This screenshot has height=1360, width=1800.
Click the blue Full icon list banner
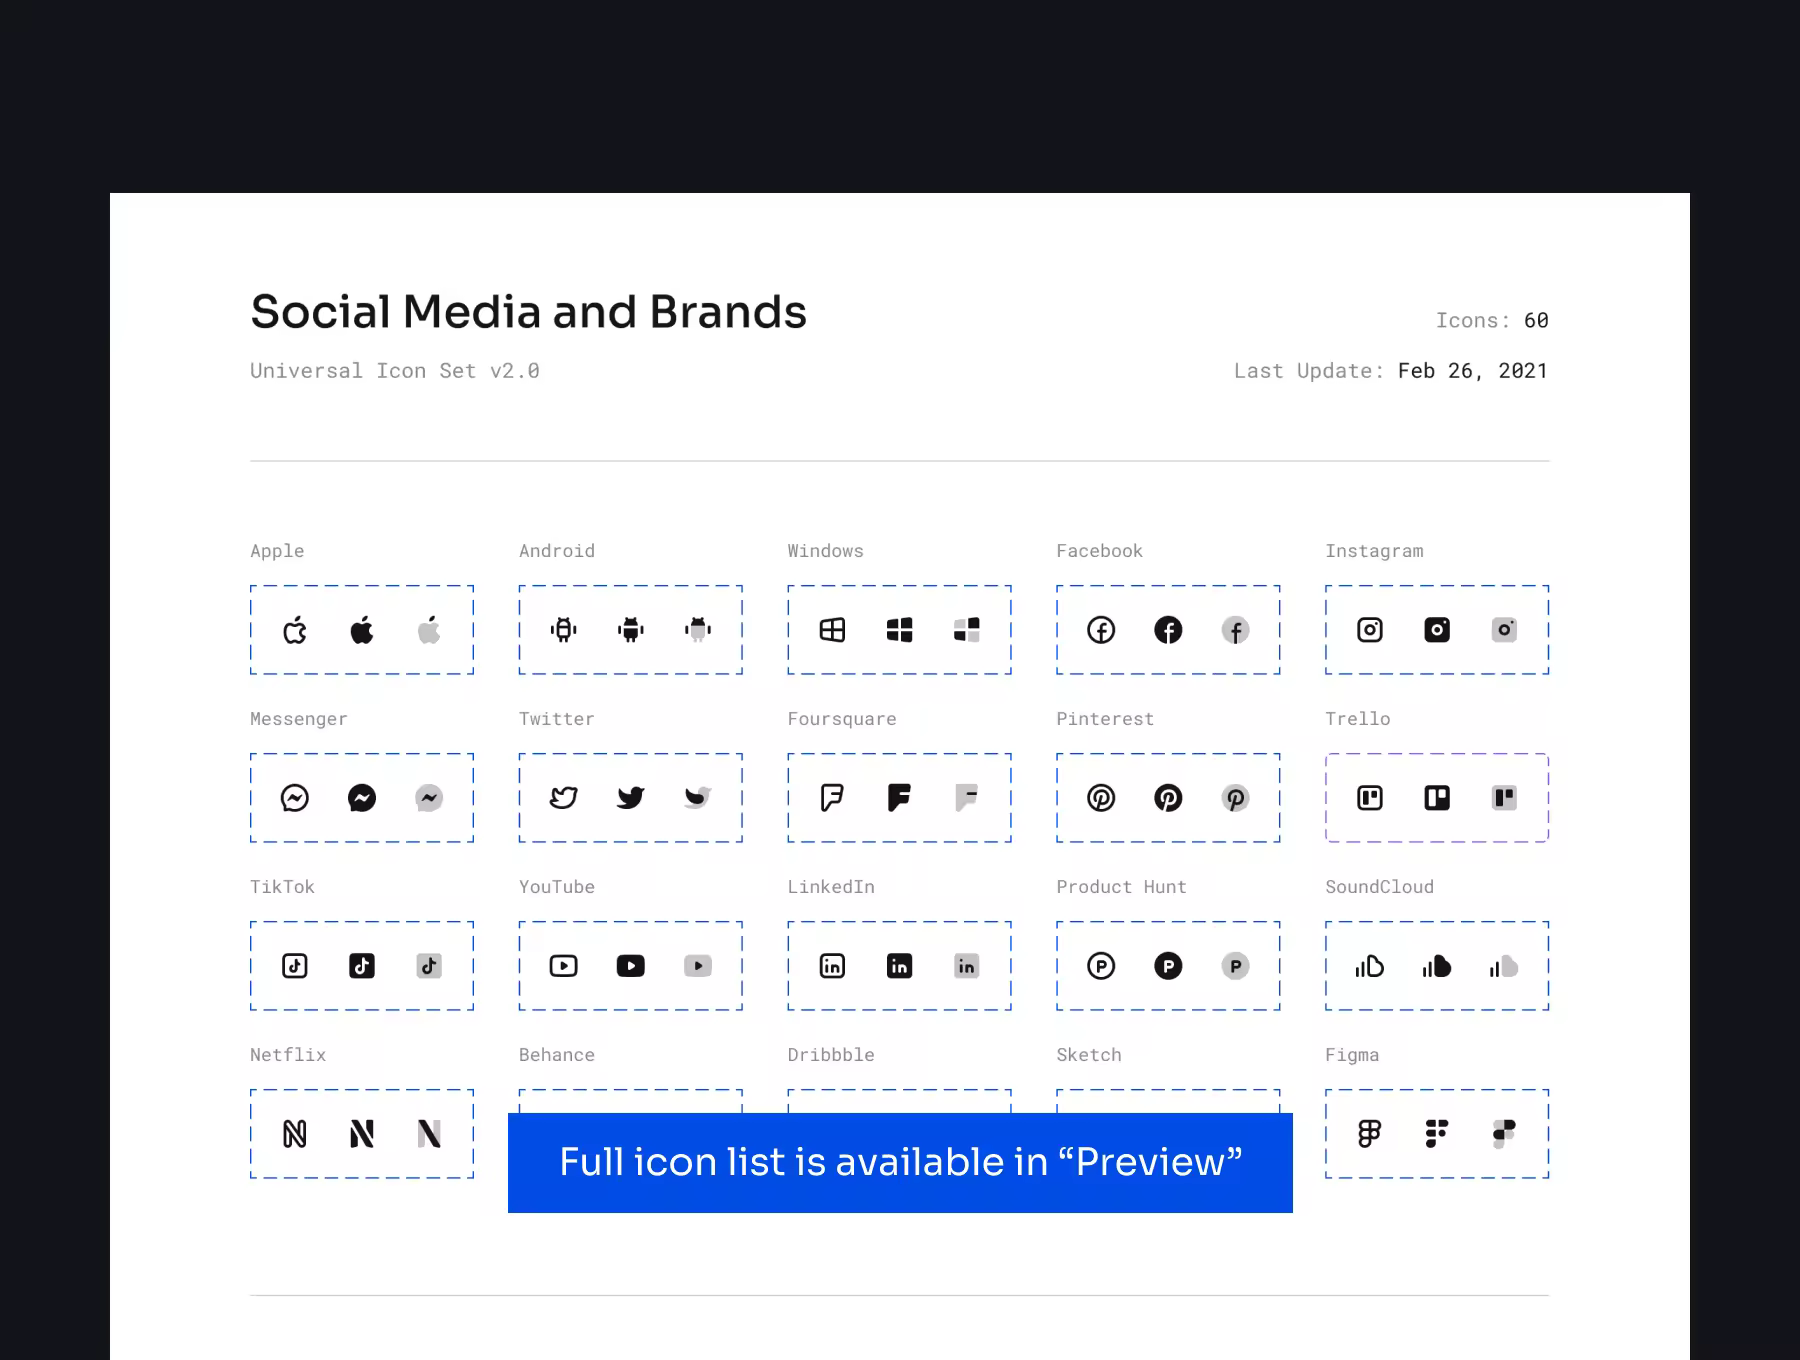(x=900, y=1163)
